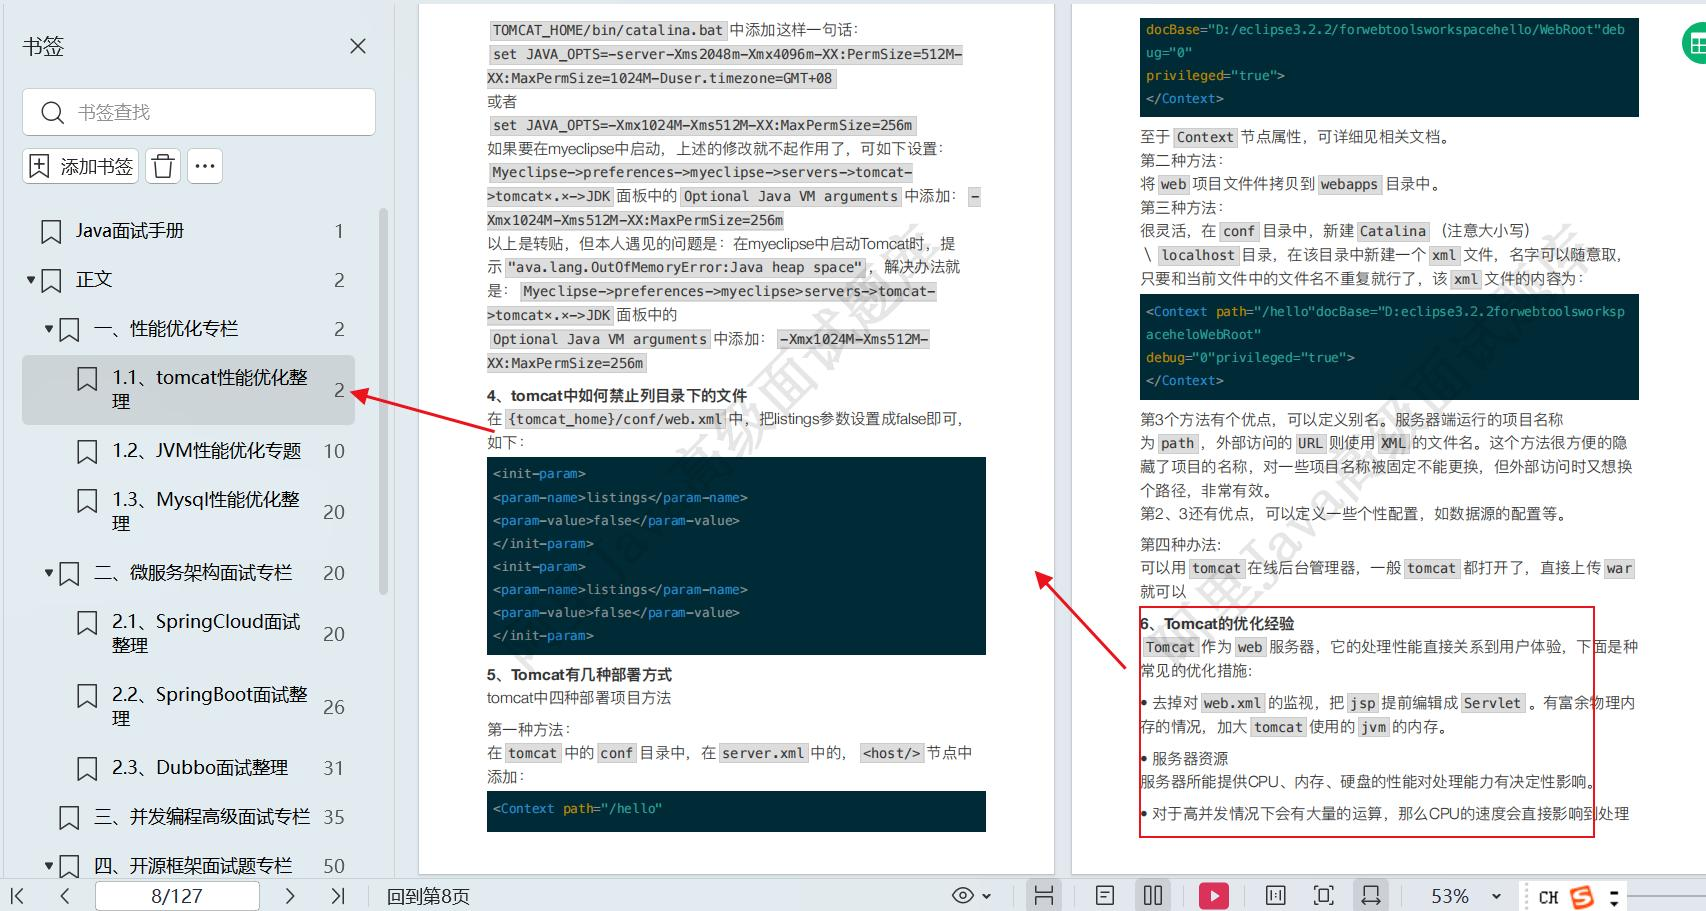
Task: Click the bookmark icon beside 1.2、JVM性能优化专题
Action: click(x=87, y=452)
